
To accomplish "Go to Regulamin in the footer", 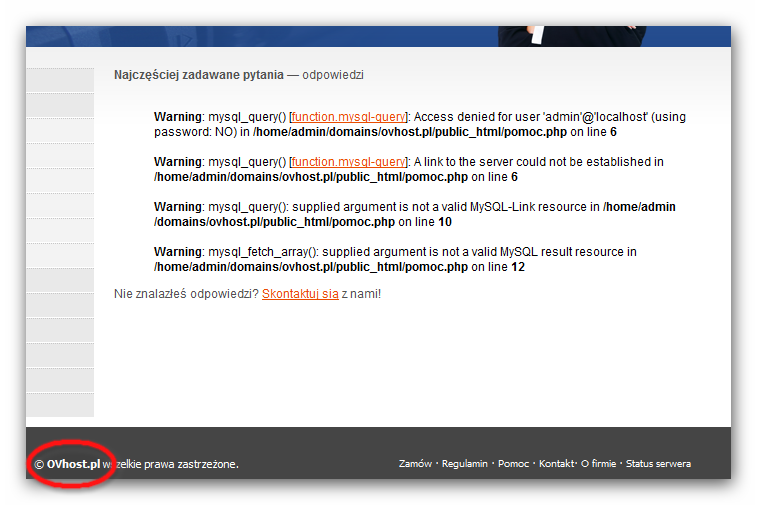I will (464, 464).
